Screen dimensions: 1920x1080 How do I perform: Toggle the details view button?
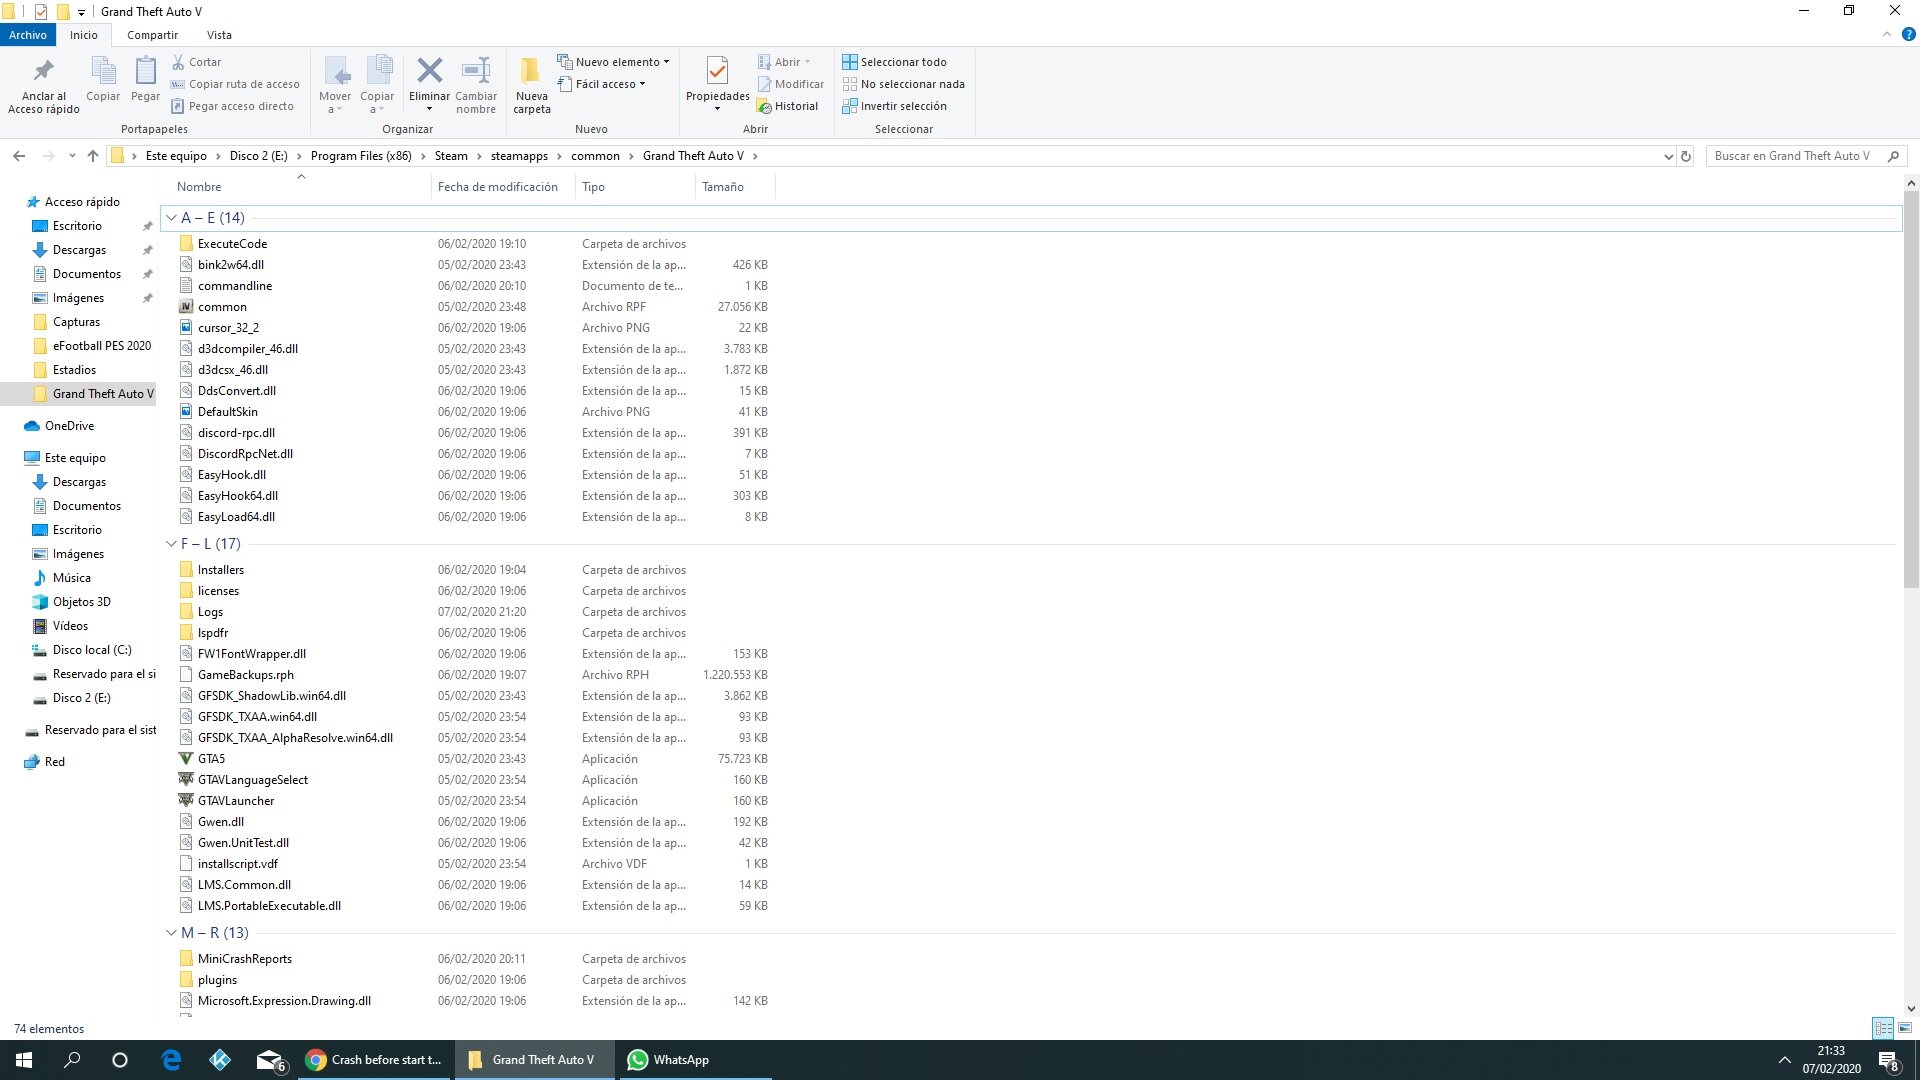click(1883, 1028)
